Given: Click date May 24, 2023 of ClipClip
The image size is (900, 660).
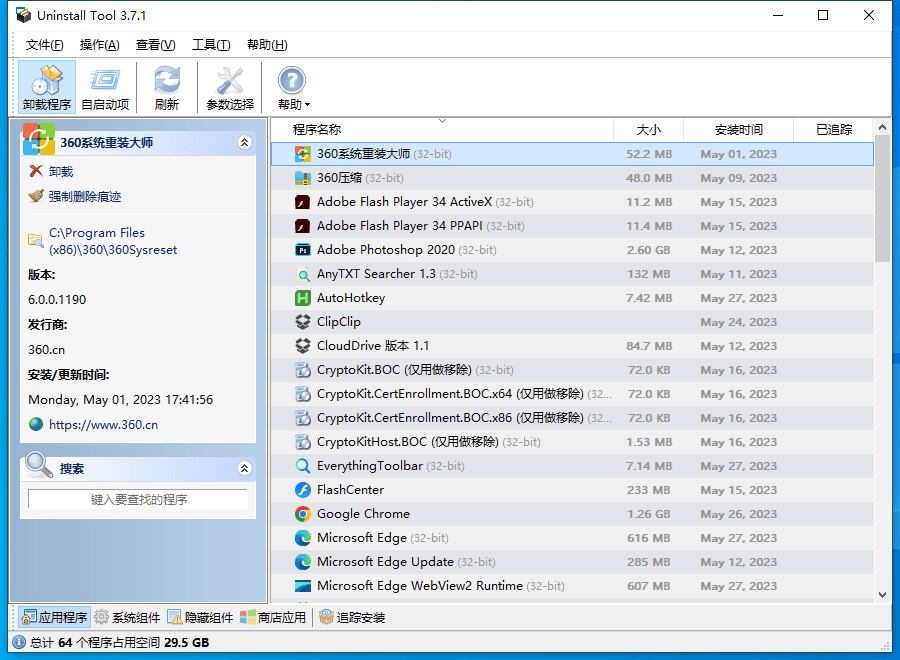Looking at the screenshot, I should 739,322.
